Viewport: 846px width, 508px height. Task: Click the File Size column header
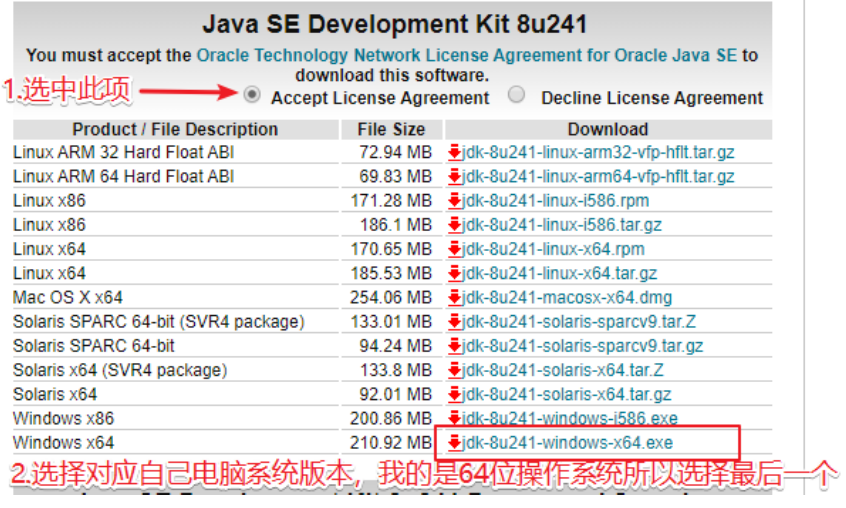click(391, 129)
